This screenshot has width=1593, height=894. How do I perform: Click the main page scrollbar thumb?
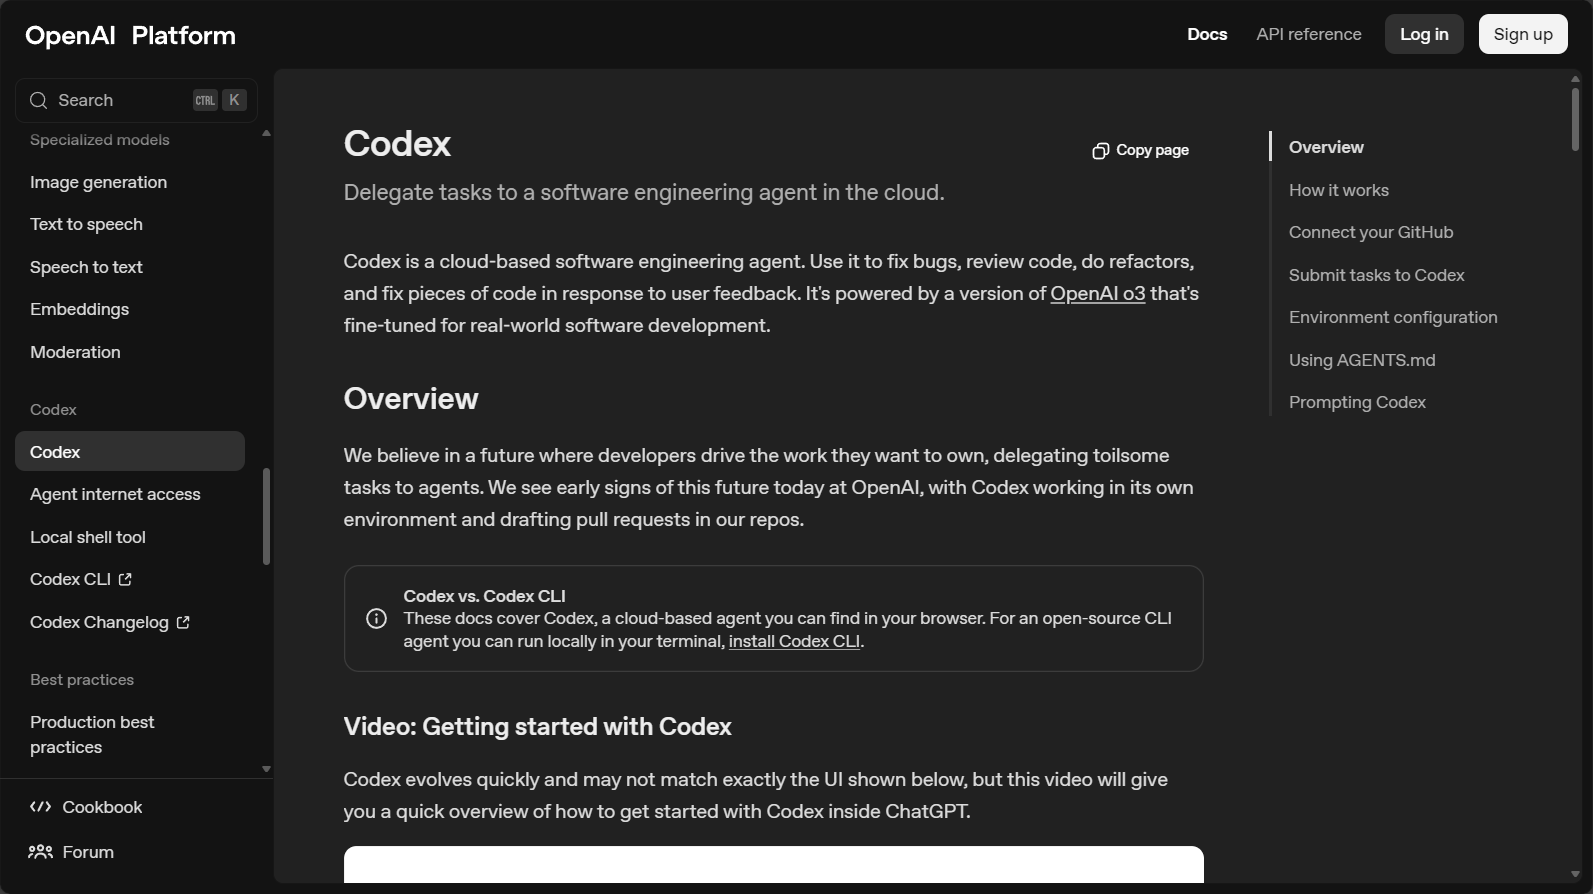click(1575, 119)
